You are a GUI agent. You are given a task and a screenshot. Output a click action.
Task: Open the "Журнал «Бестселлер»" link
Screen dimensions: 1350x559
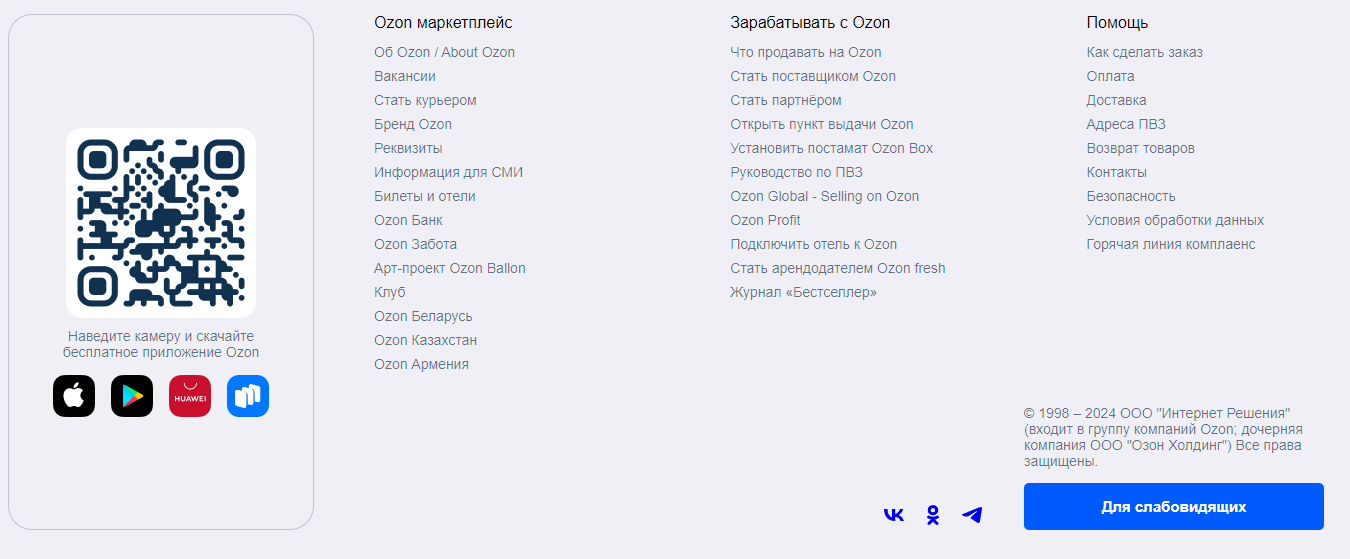(x=803, y=292)
